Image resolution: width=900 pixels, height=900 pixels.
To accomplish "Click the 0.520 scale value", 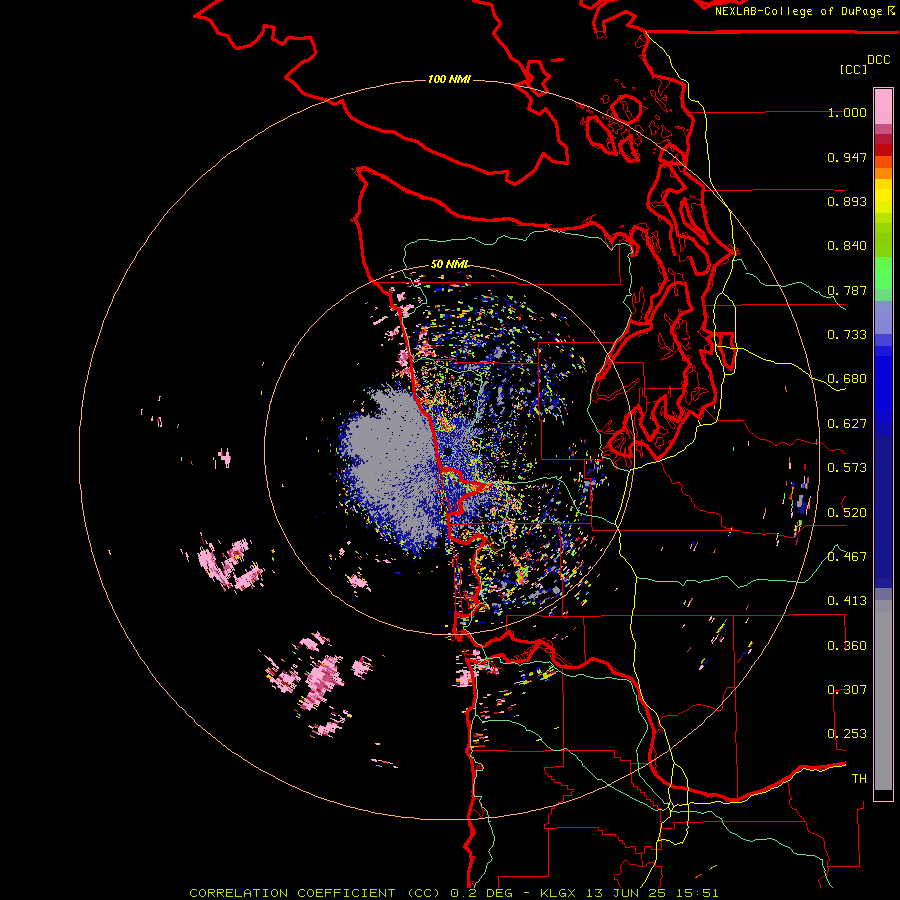I will [x=847, y=513].
